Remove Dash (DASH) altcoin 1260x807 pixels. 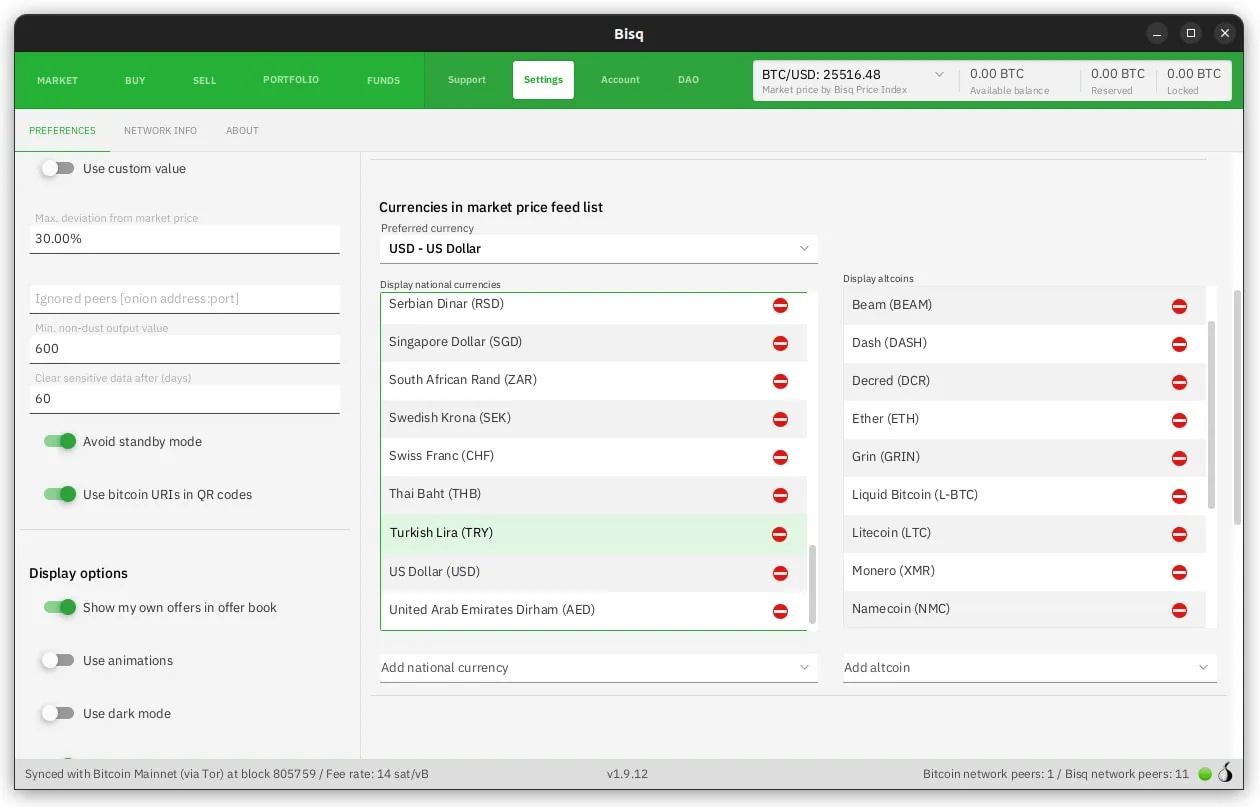pyautogui.click(x=1179, y=344)
